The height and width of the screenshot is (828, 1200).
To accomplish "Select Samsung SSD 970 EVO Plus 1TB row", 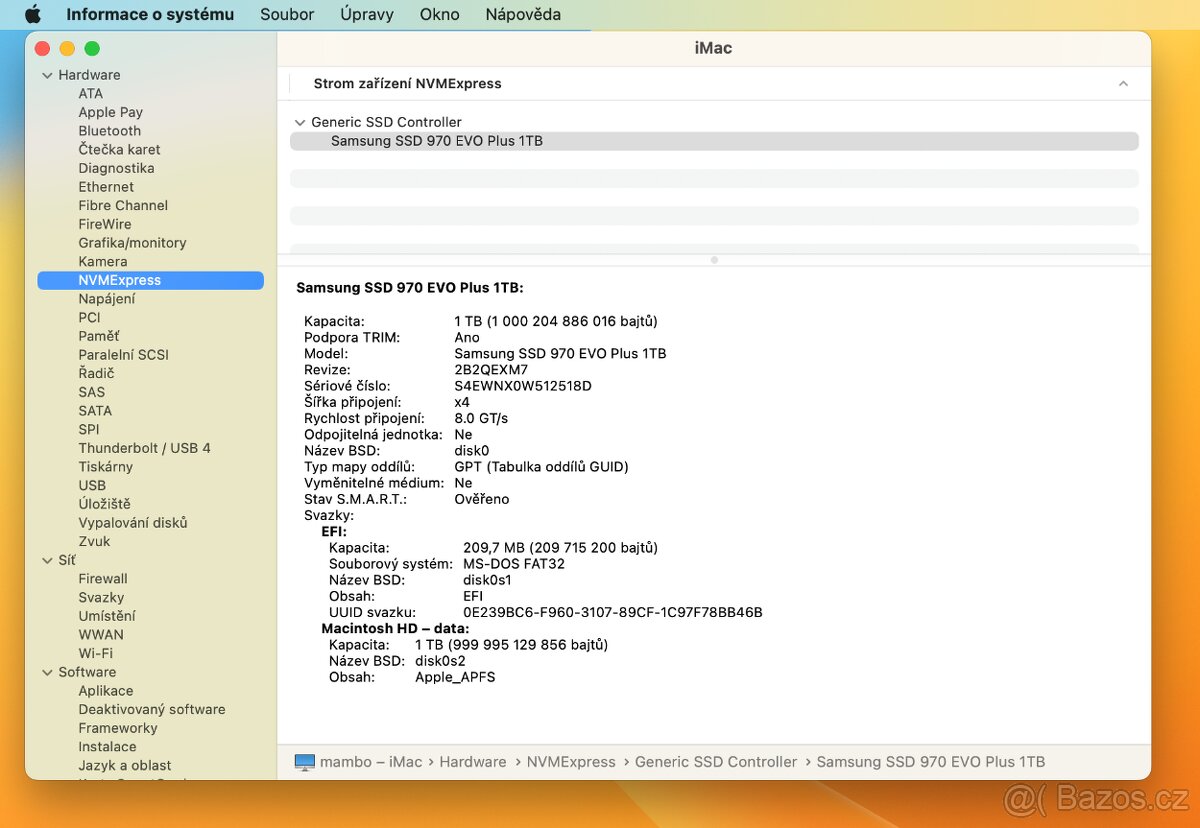I will (437, 141).
